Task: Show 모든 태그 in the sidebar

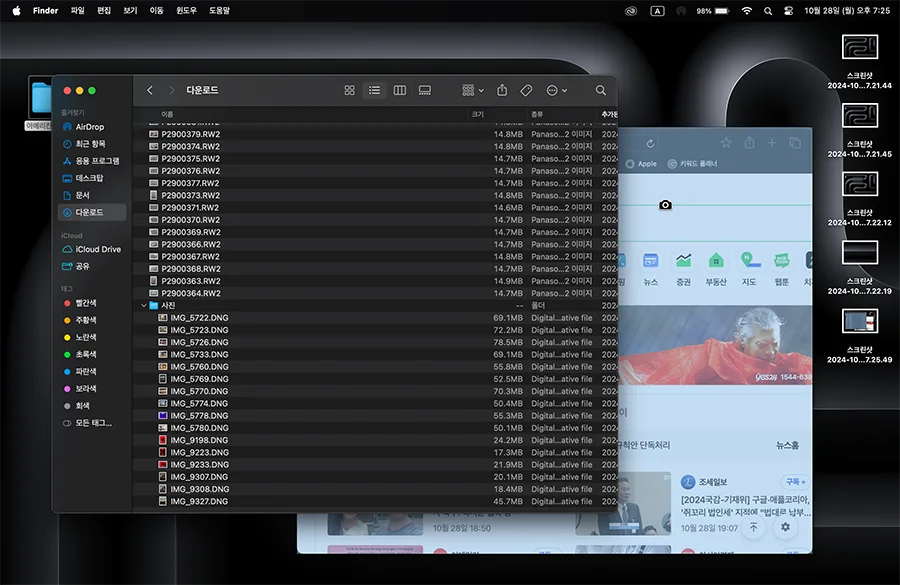Action: click(92, 423)
